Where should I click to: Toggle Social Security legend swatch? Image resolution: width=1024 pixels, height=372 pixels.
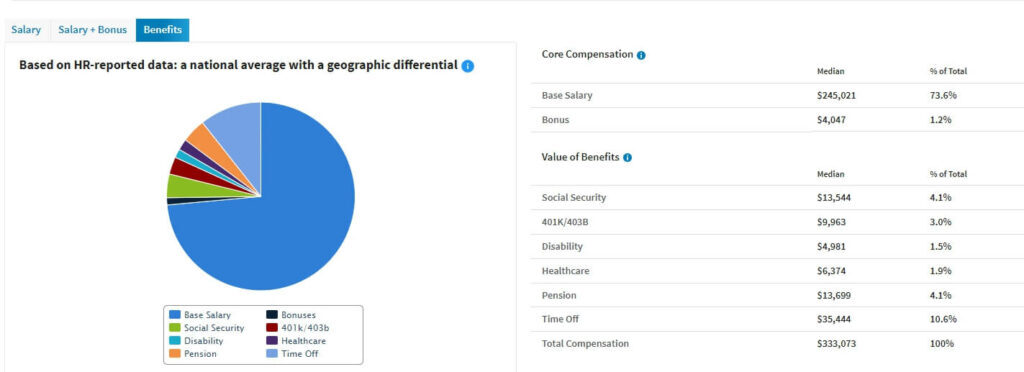coord(174,328)
